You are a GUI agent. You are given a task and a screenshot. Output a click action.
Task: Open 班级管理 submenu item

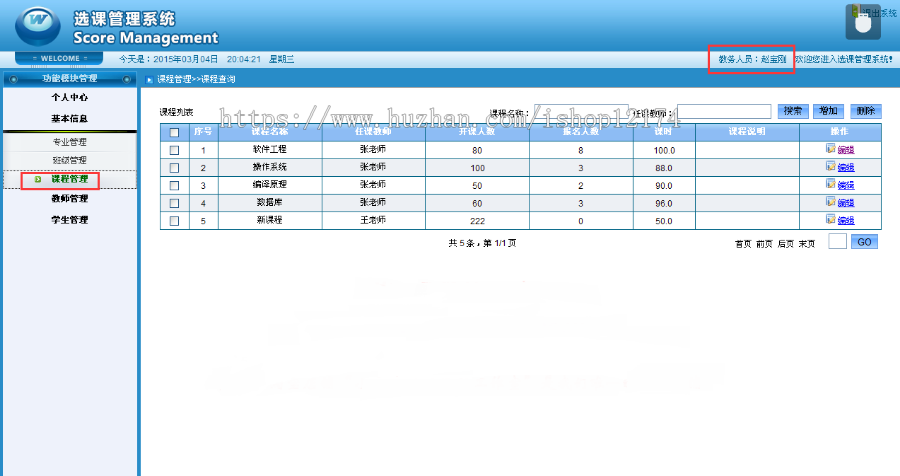pyautogui.click(x=69, y=160)
